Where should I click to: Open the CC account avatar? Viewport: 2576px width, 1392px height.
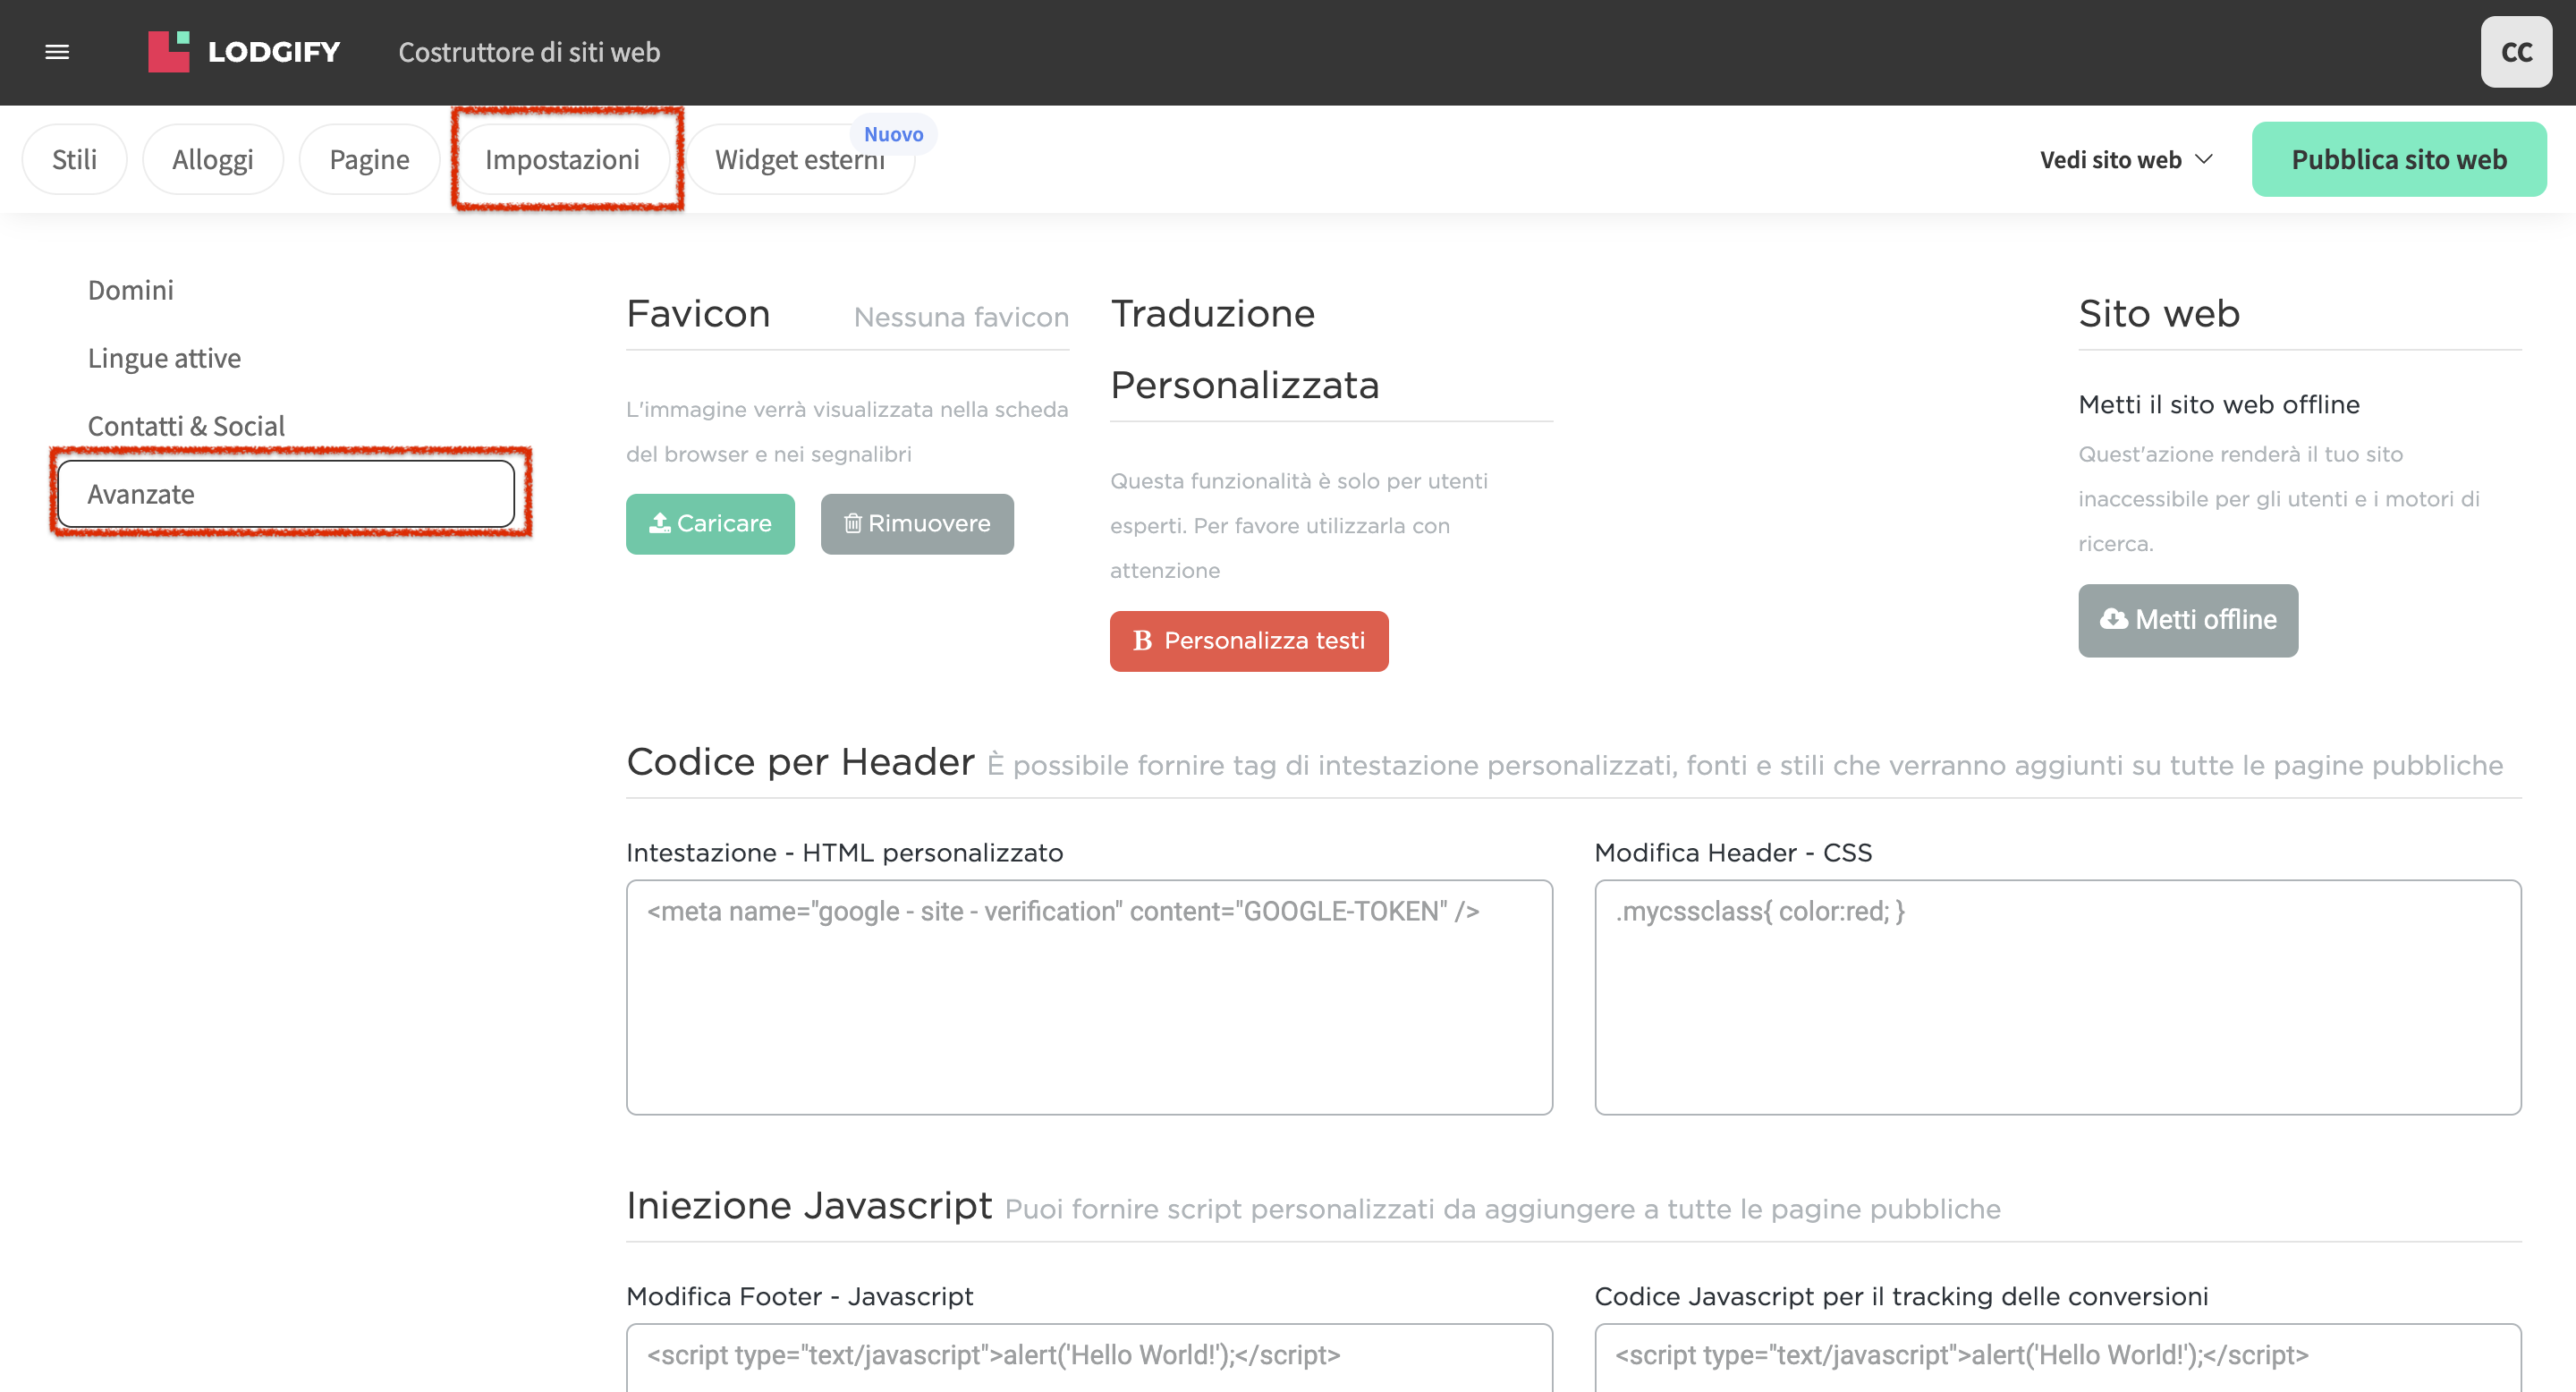(x=2516, y=52)
